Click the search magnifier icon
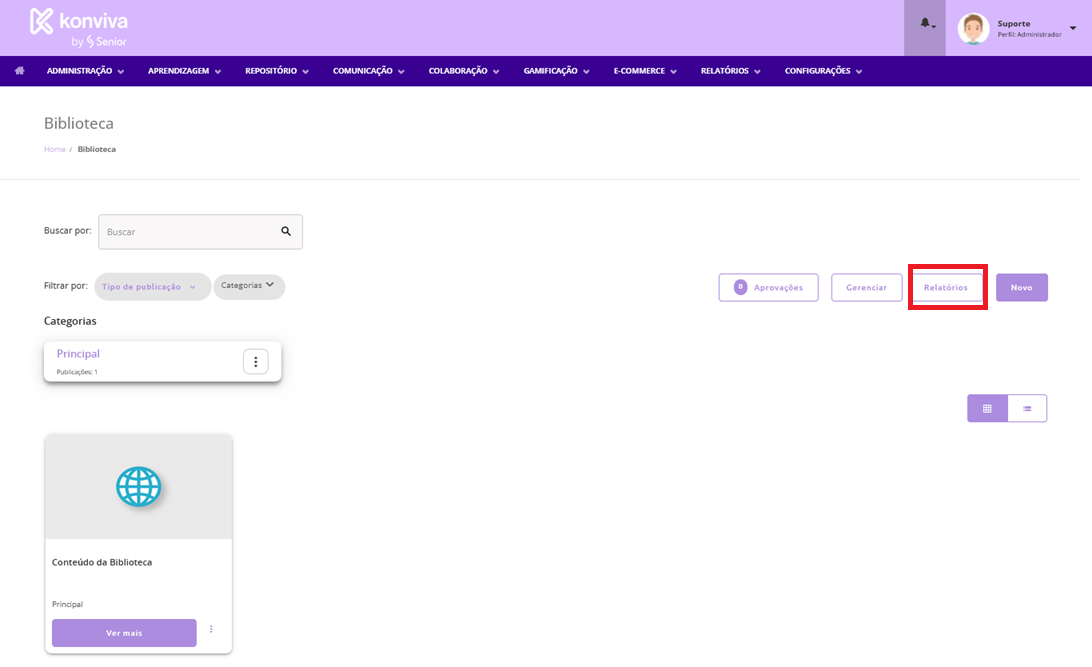This screenshot has width=1092, height=667. point(286,231)
